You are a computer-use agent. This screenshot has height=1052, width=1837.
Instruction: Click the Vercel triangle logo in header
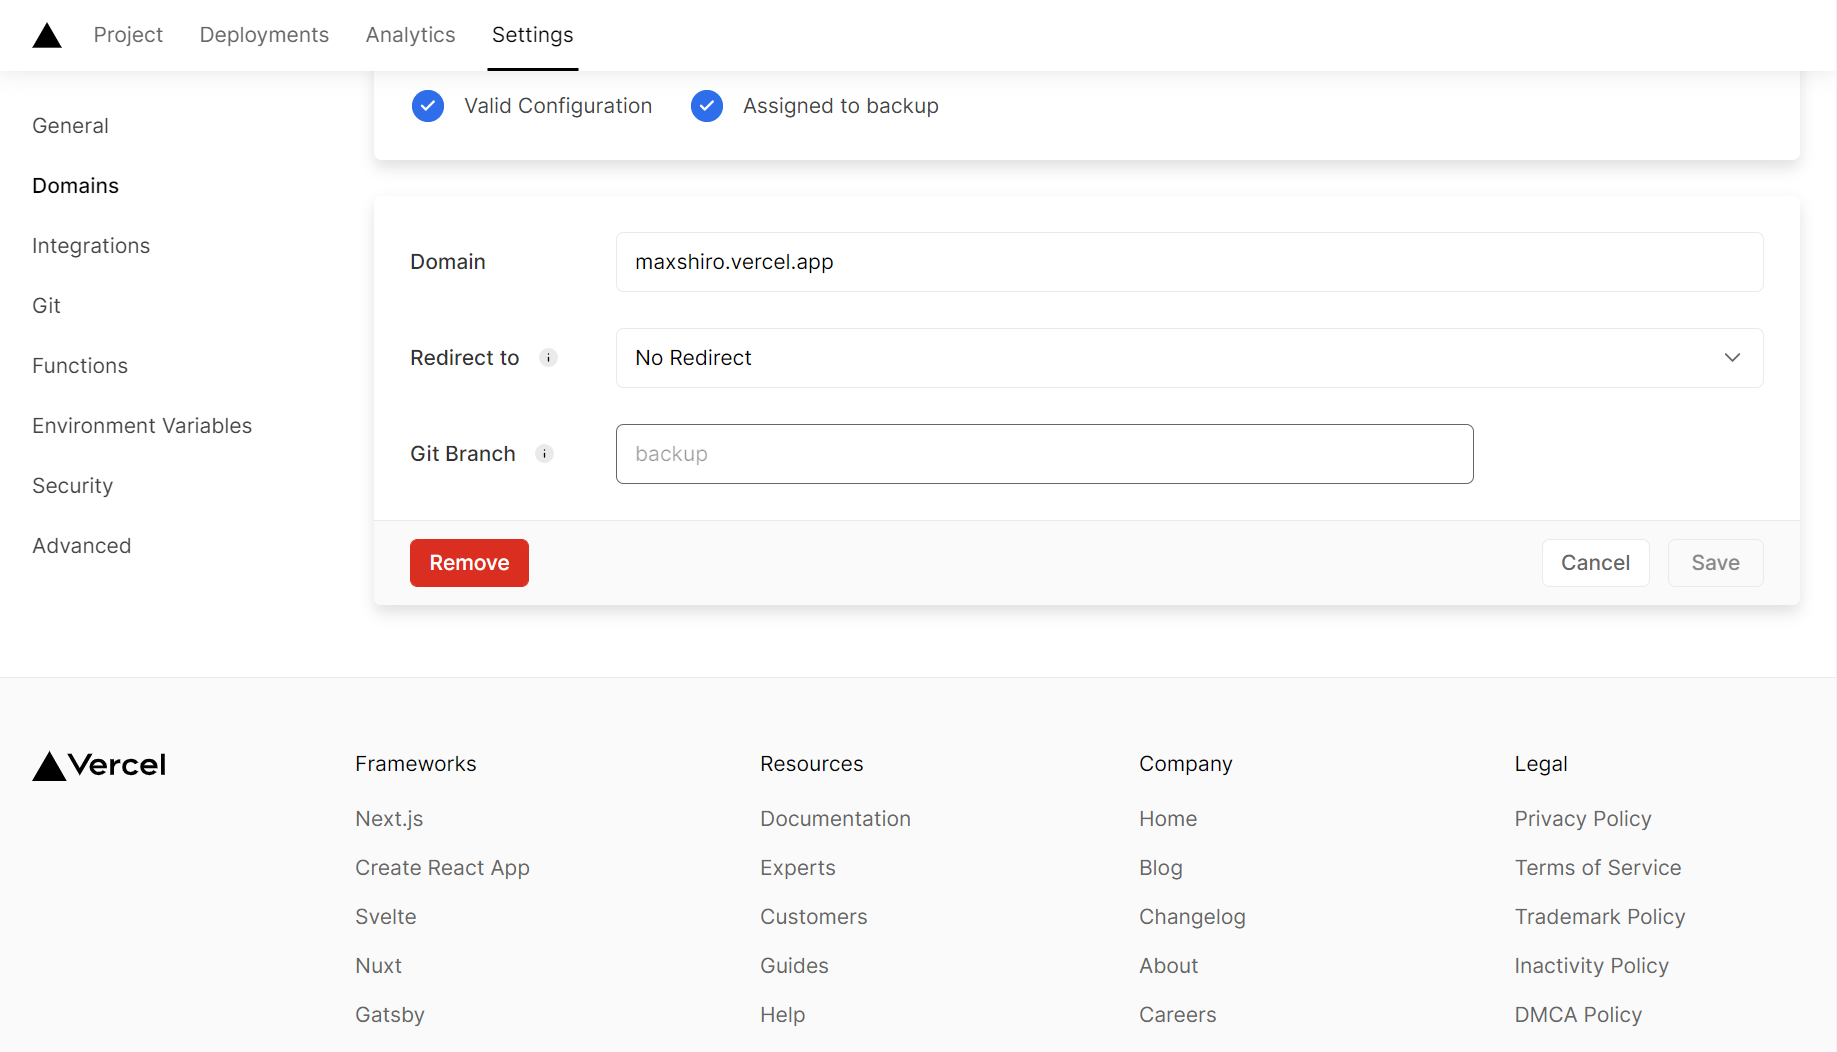[x=47, y=36]
